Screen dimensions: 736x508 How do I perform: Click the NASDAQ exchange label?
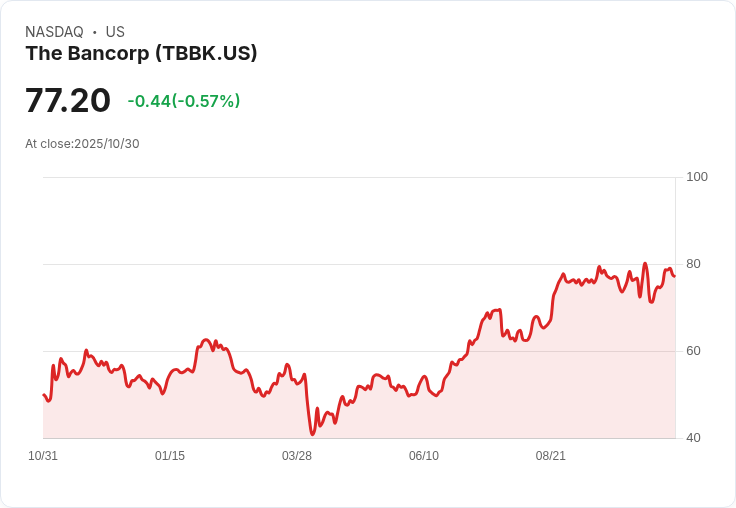pyautogui.click(x=54, y=32)
